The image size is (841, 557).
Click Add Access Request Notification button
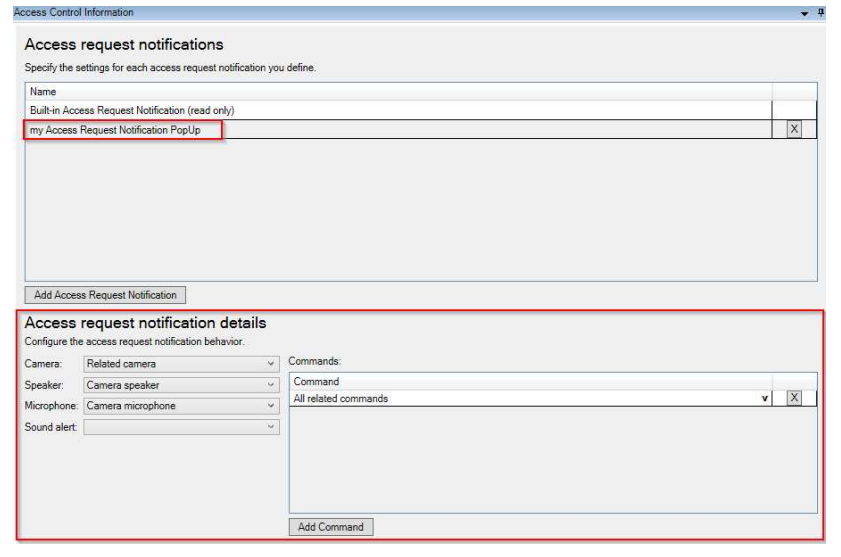(x=106, y=295)
